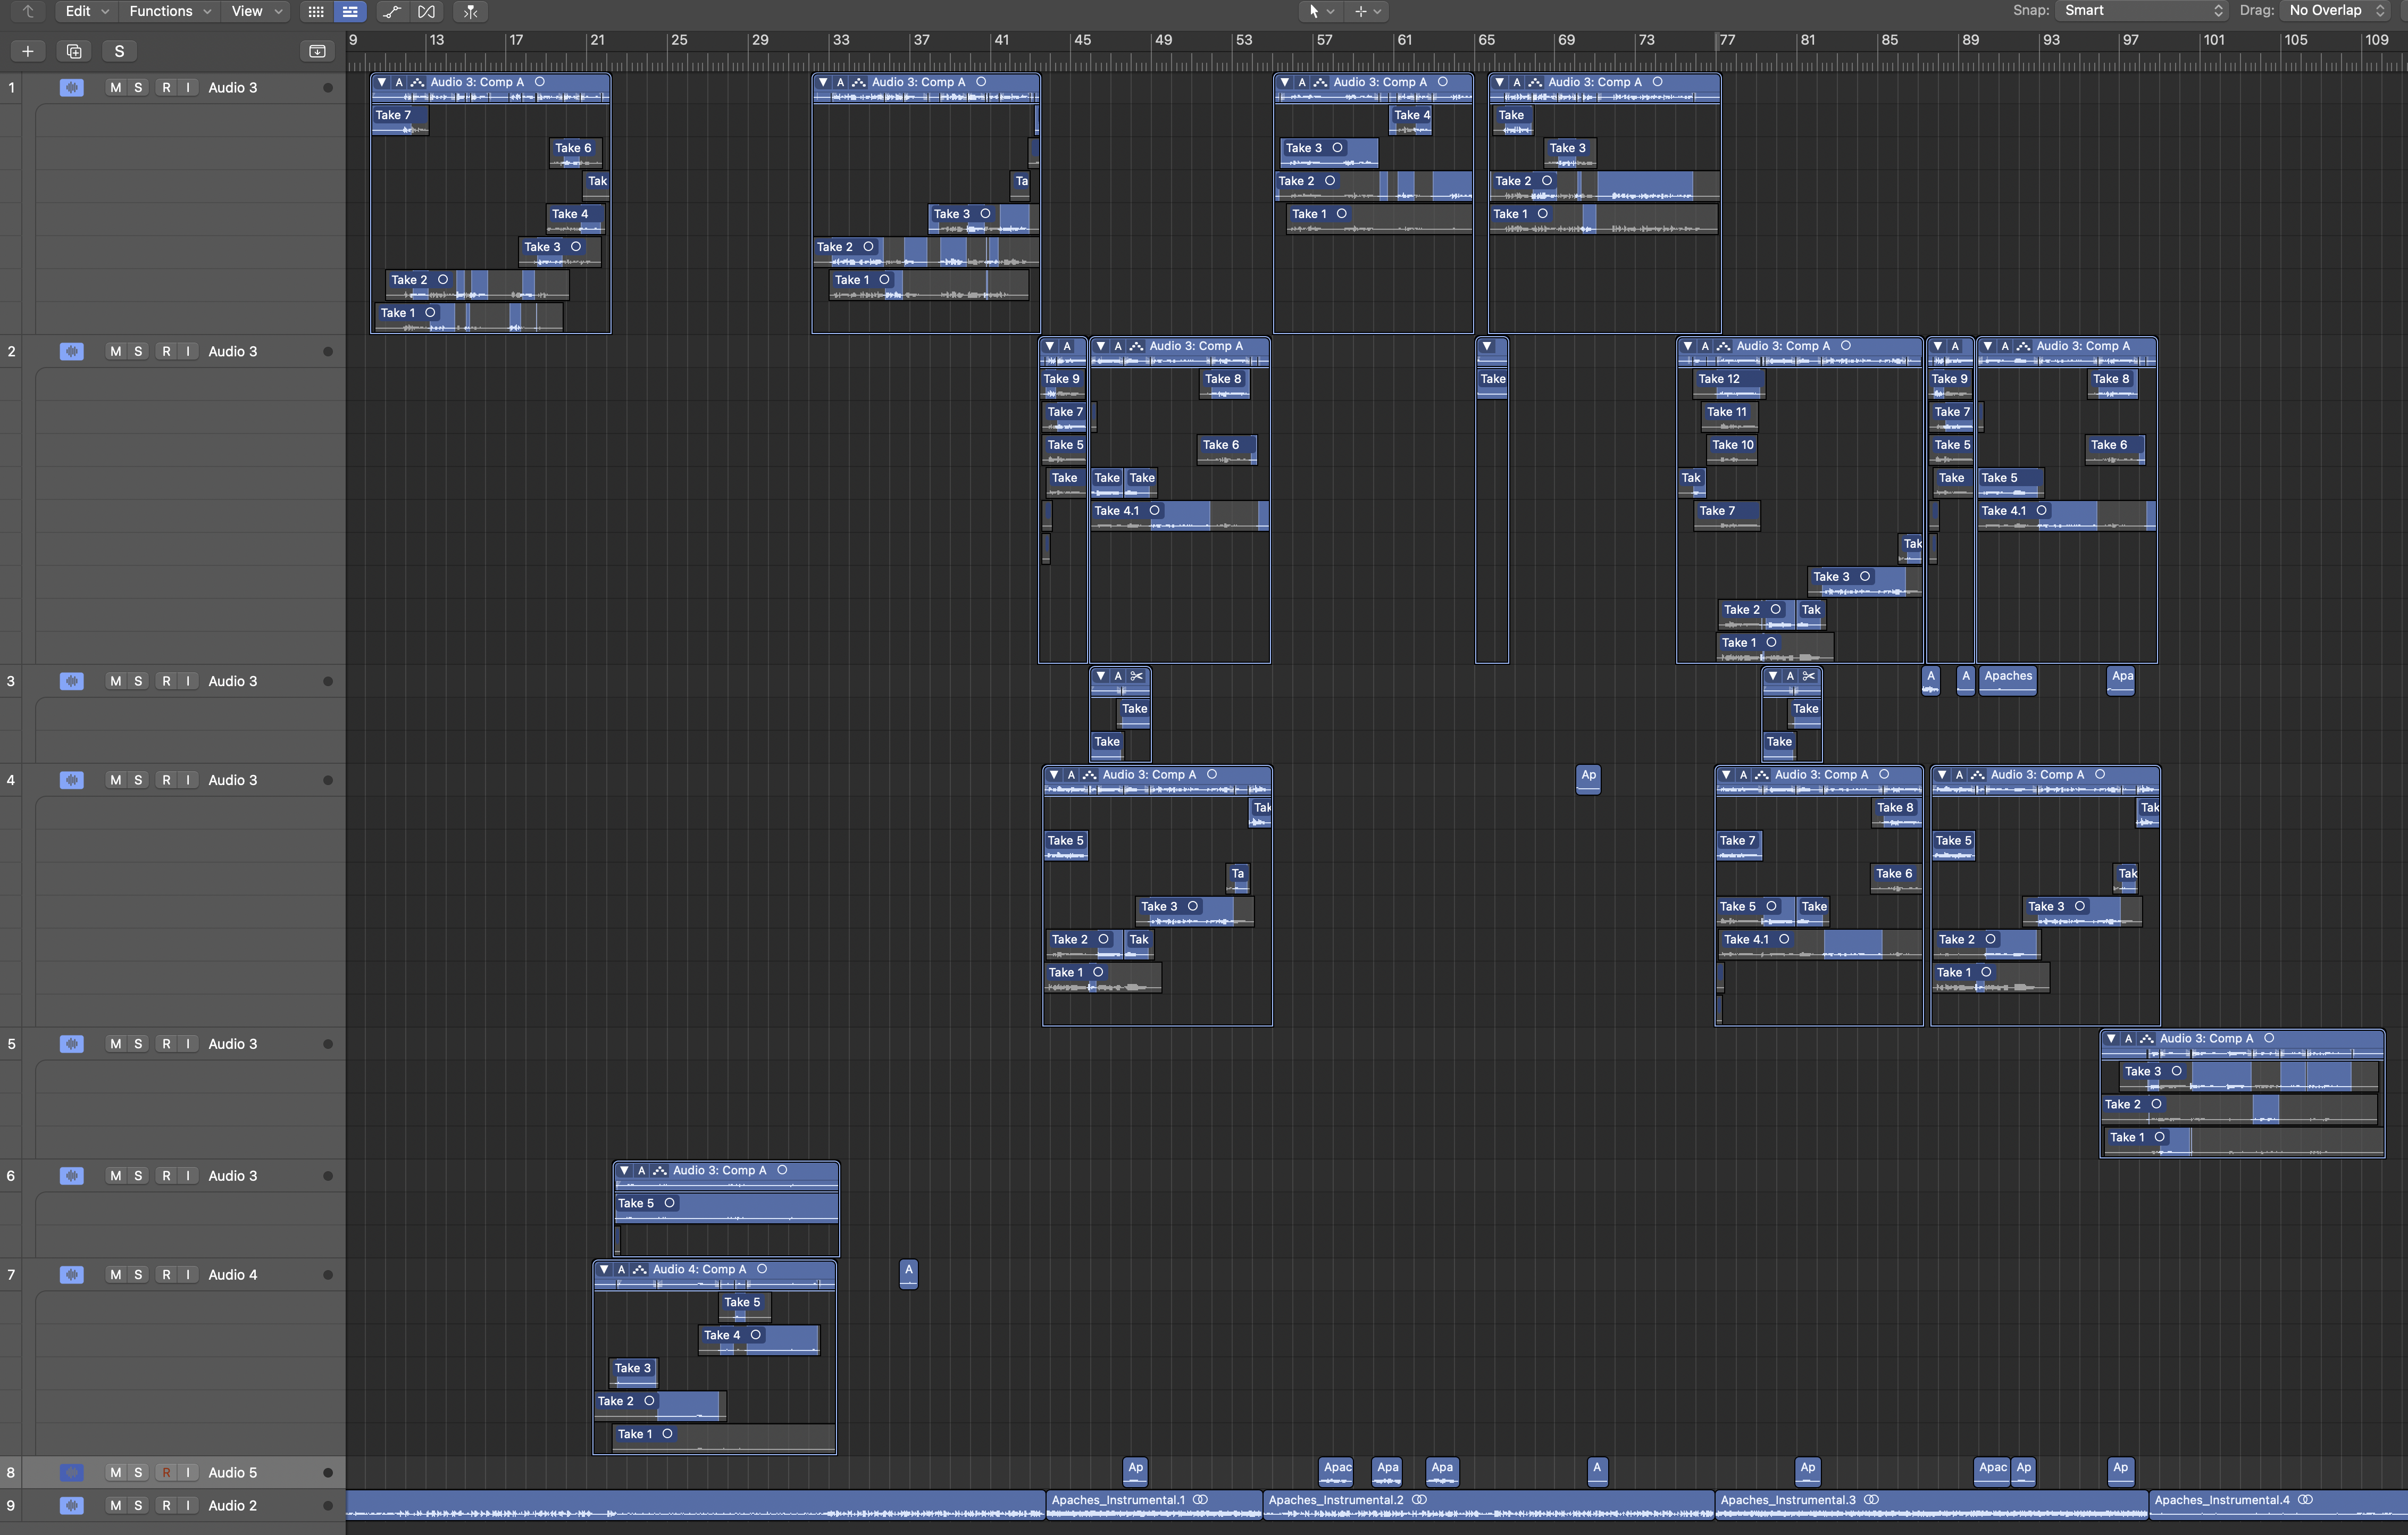Mute track 1 Audio 3
The height and width of the screenshot is (1535, 2408).
[115, 87]
